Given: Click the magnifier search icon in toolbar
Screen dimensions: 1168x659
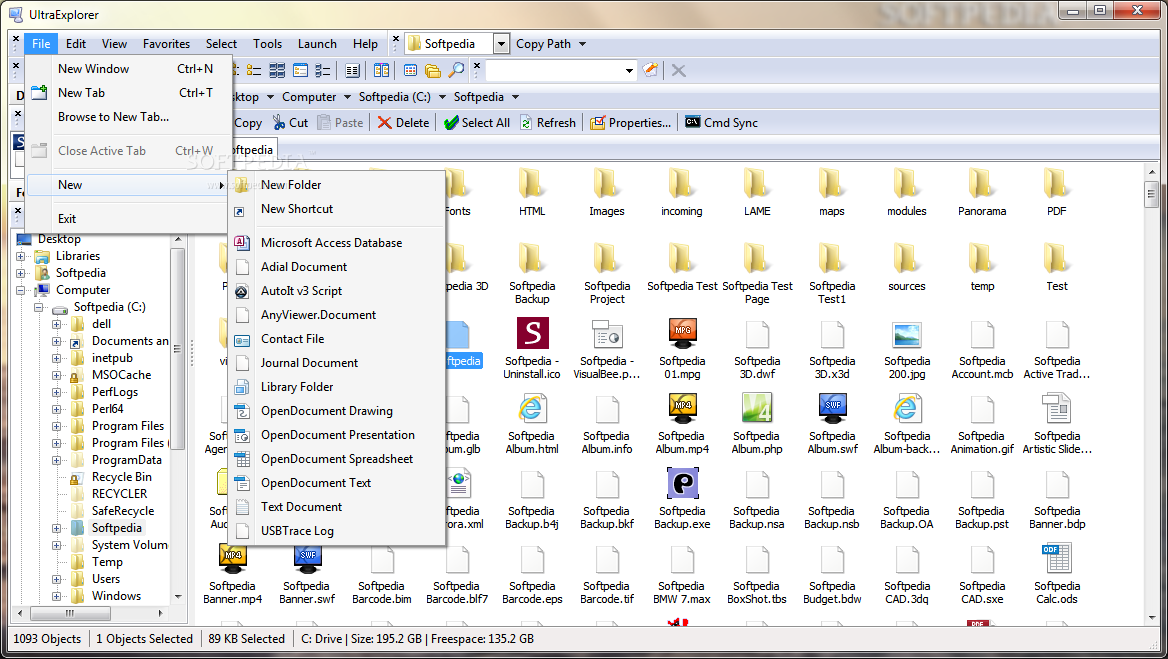Looking at the screenshot, I should click(457, 71).
